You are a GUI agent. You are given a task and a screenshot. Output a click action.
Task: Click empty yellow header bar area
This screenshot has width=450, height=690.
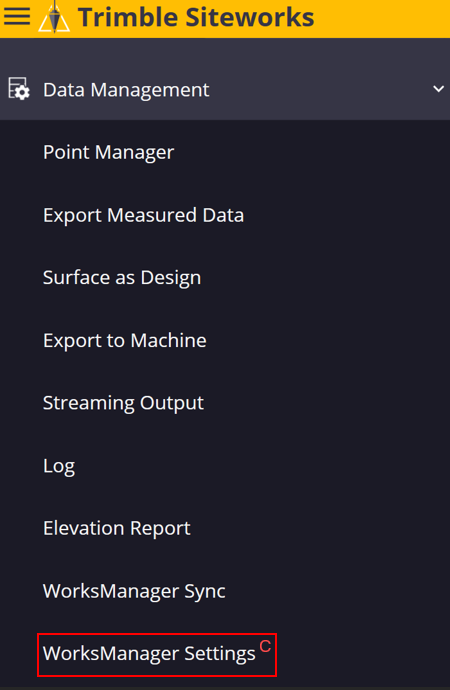click(382, 18)
